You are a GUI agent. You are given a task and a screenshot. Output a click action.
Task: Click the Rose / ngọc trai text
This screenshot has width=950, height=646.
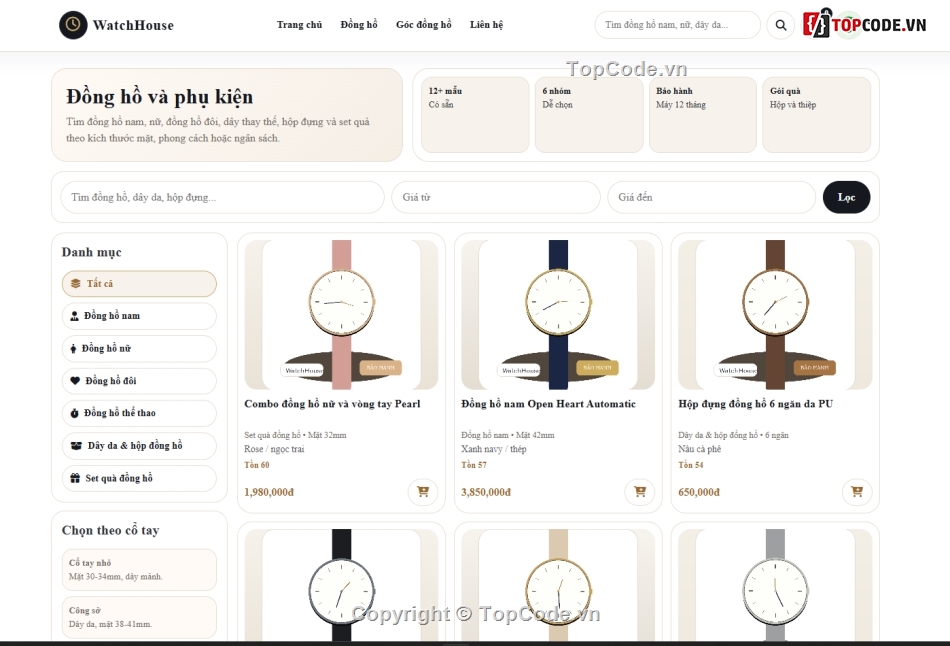pyautogui.click(x=274, y=449)
